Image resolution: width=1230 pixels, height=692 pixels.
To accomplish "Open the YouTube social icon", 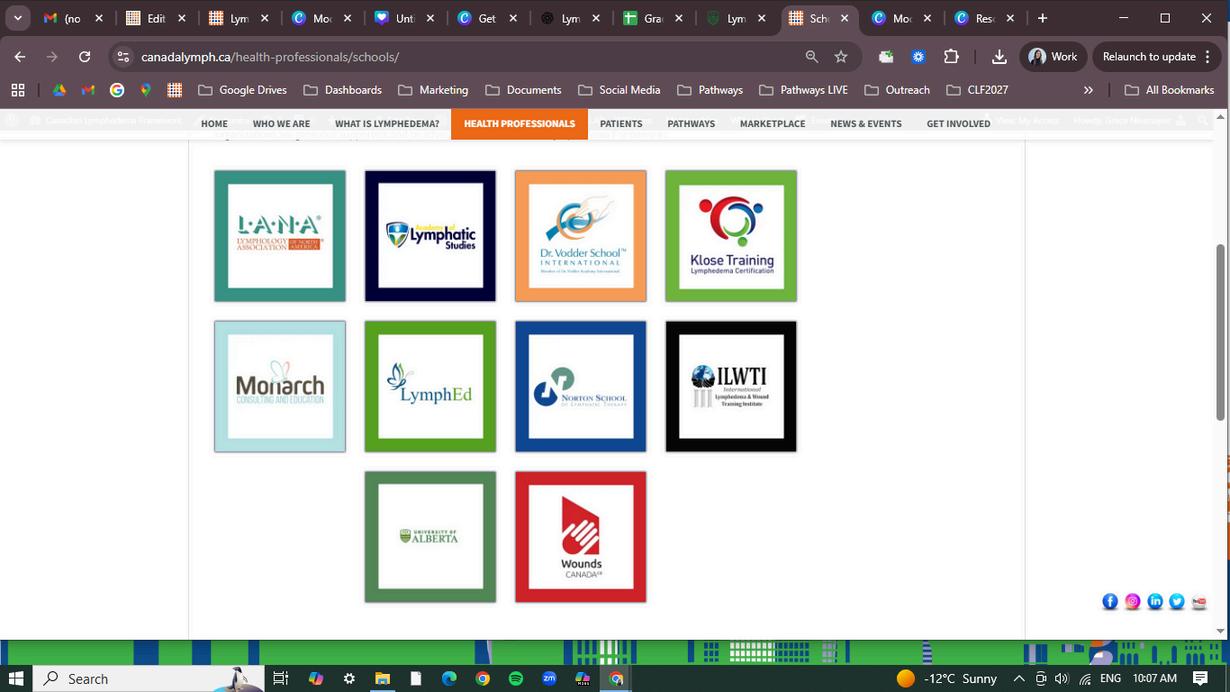I will point(1199,601).
